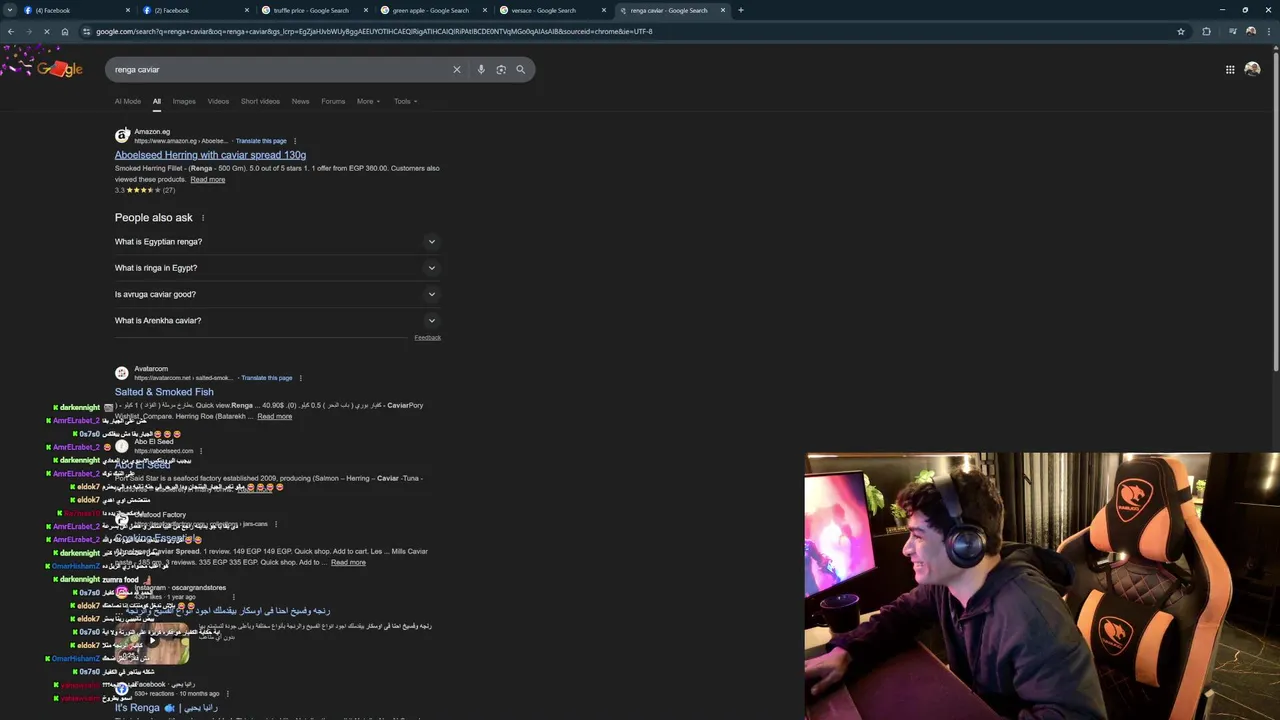Stop loading the page
1280x720 pixels.
tap(47, 31)
